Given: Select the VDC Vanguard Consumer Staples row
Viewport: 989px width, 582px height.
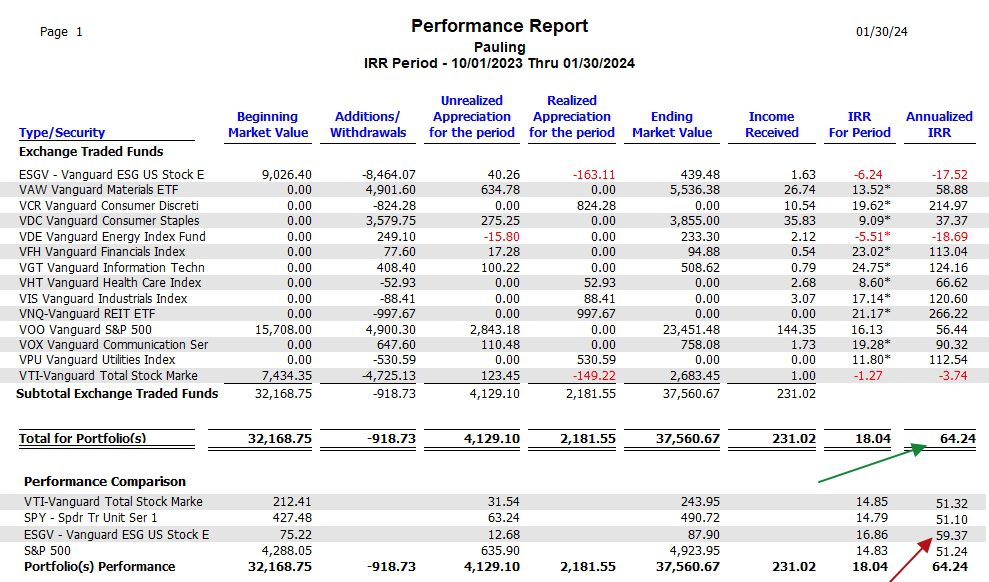Looking at the screenshot, I should click(494, 221).
